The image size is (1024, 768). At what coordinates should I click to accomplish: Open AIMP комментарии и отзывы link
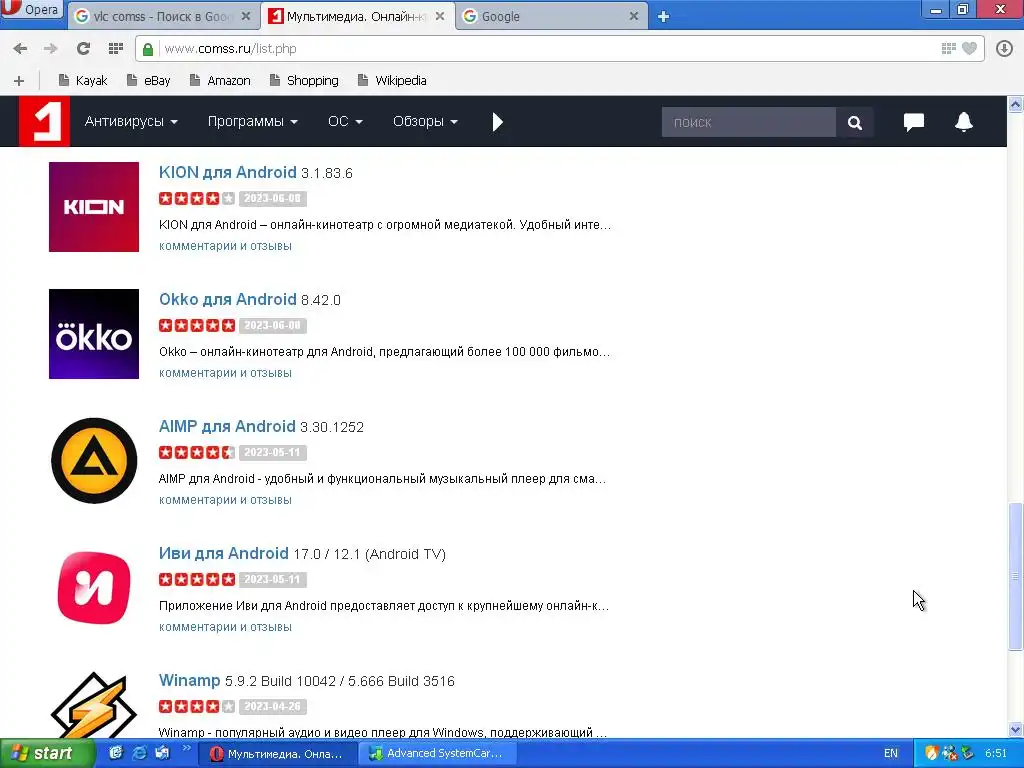pyautogui.click(x=225, y=500)
